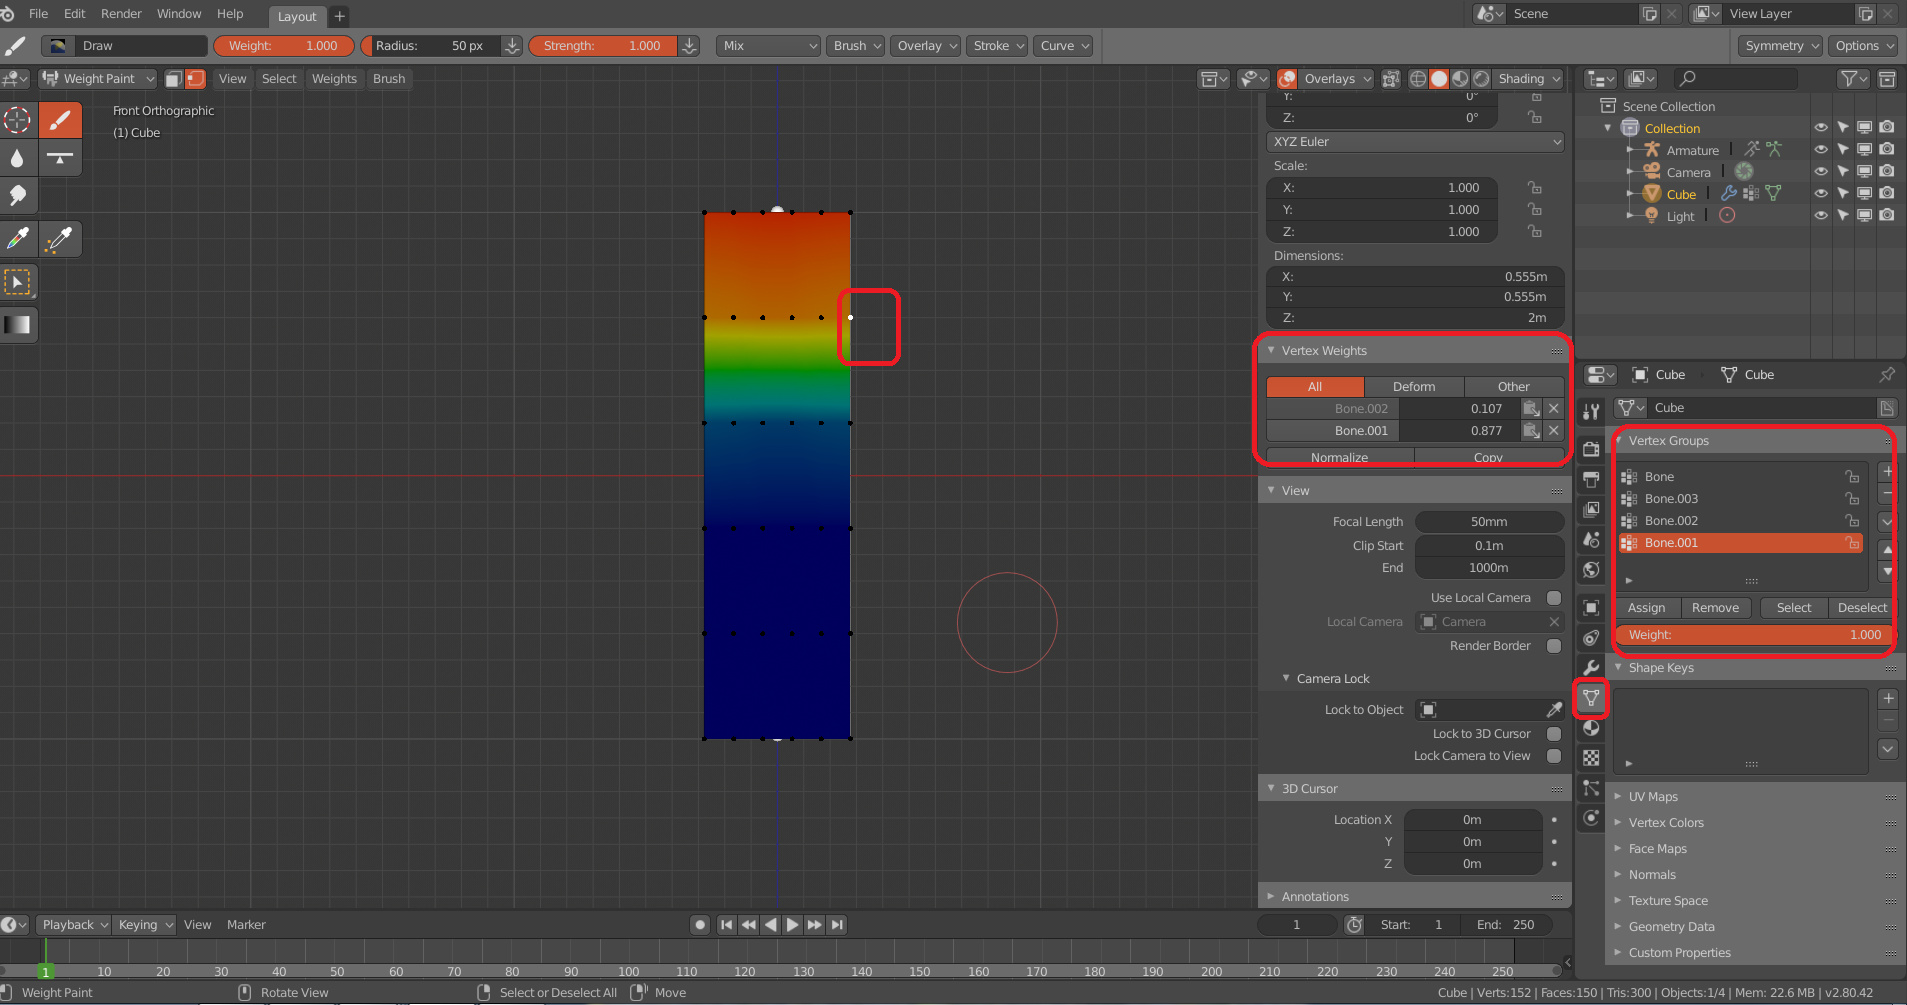Image resolution: width=1907 pixels, height=1005 pixels.
Task: Hide the Armature in viewport
Action: (x=1821, y=150)
